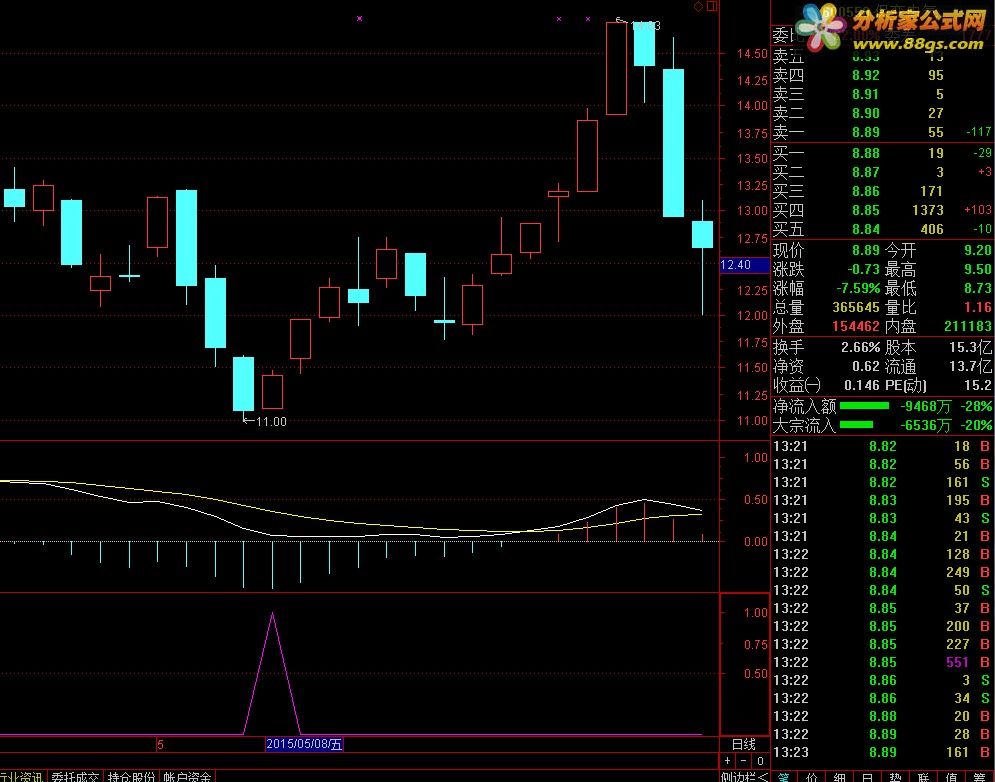Image resolution: width=995 pixels, height=782 pixels.
Task: Click the plus zoom button below the chart
Action: coord(727,760)
